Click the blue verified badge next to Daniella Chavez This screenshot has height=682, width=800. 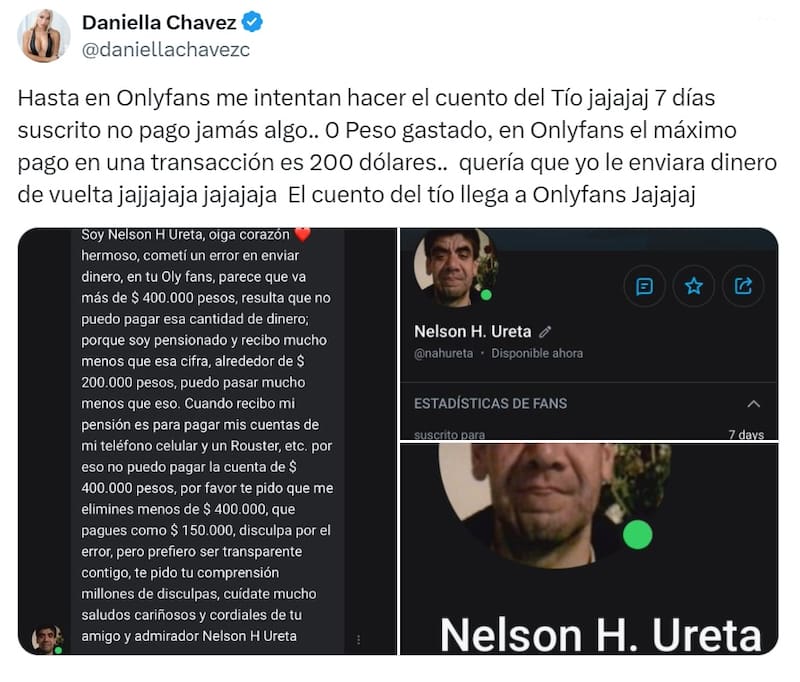252,22
